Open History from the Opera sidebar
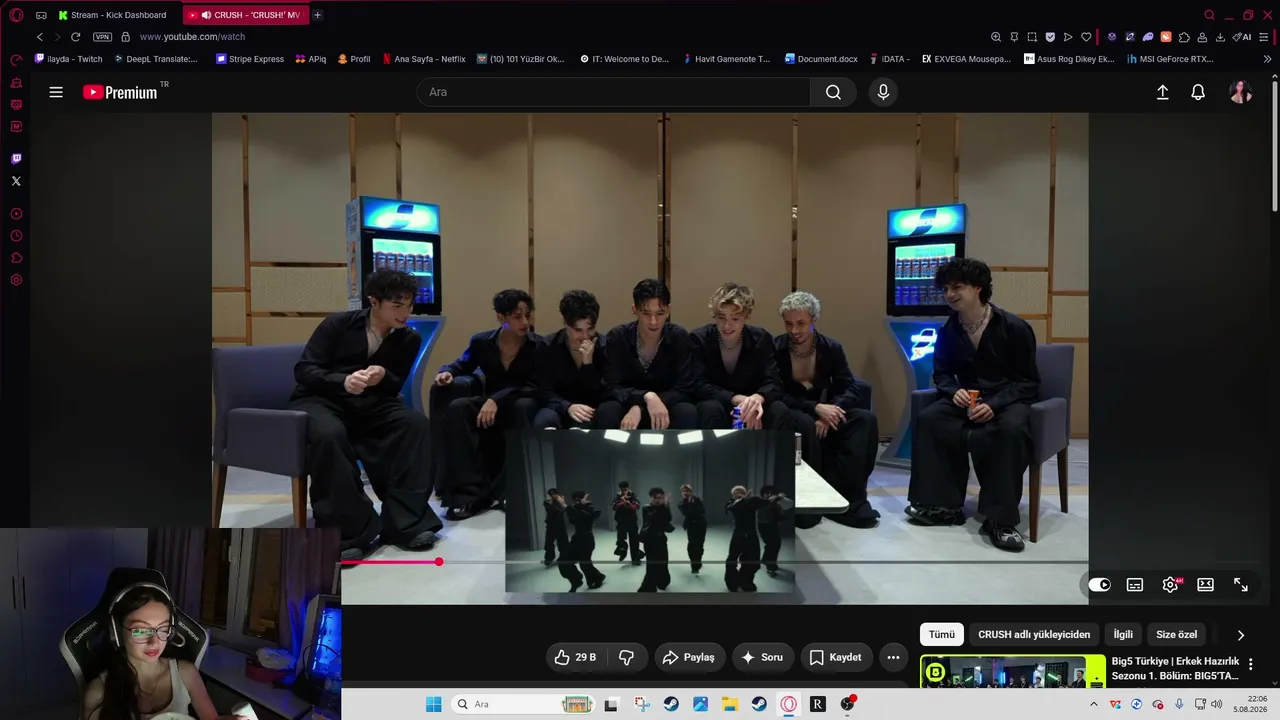Viewport: 1280px width, 720px height. pyautogui.click(x=16, y=236)
